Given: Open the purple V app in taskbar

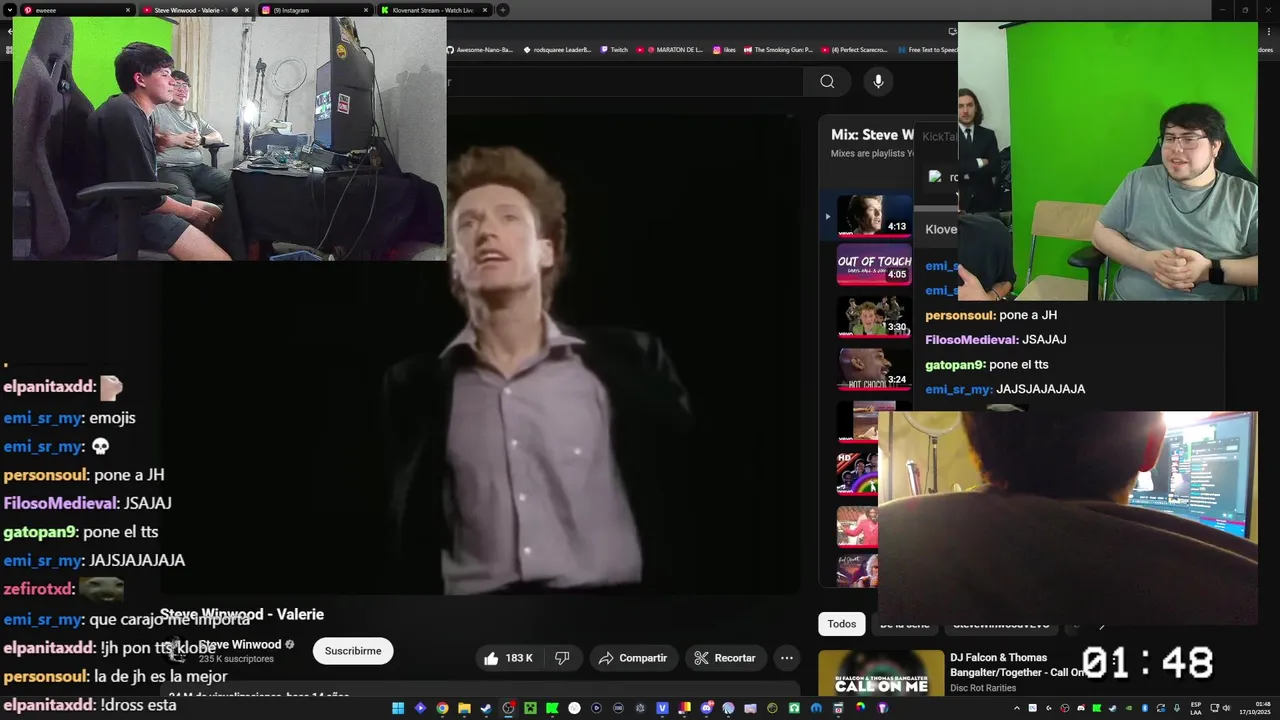Looking at the screenshot, I should (x=662, y=708).
